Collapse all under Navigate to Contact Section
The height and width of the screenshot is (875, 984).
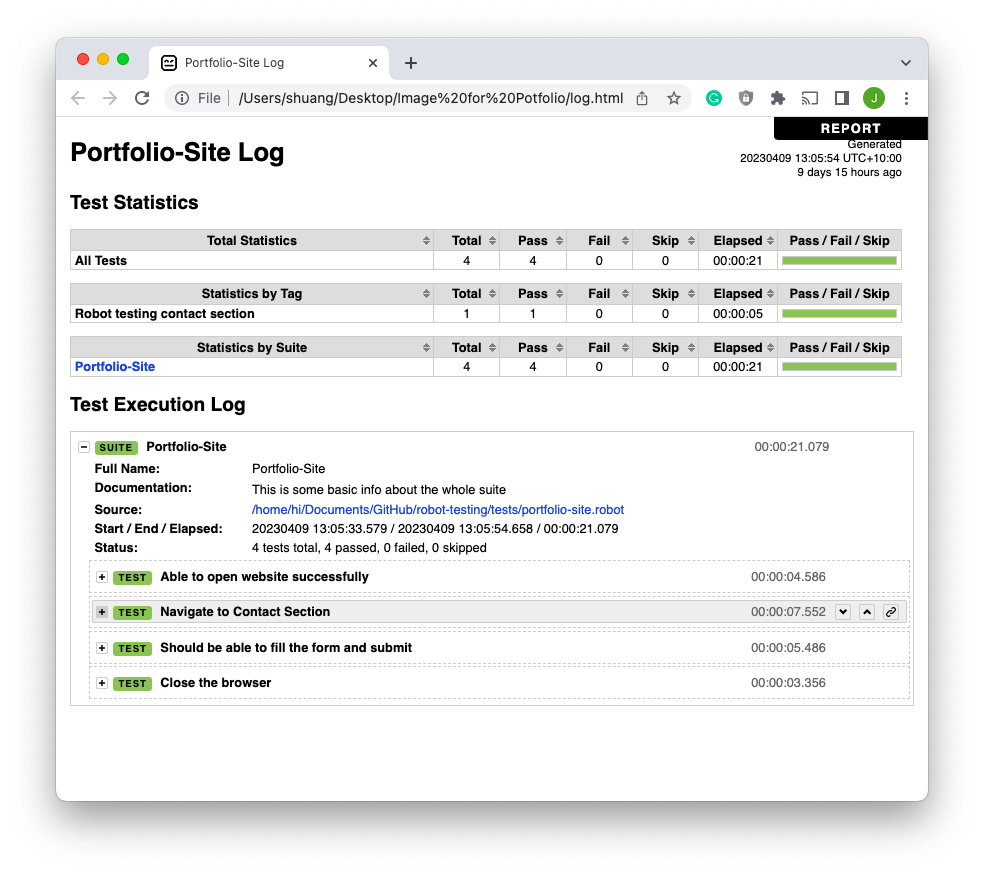pos(867,612)
